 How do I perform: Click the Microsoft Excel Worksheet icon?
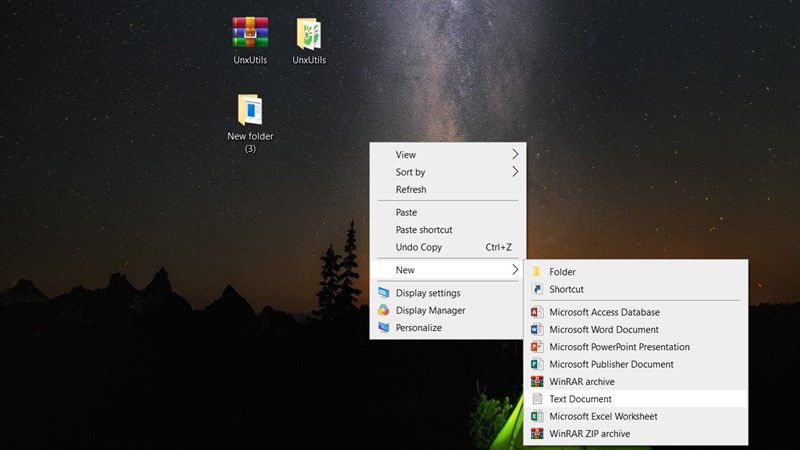(537, 416)
